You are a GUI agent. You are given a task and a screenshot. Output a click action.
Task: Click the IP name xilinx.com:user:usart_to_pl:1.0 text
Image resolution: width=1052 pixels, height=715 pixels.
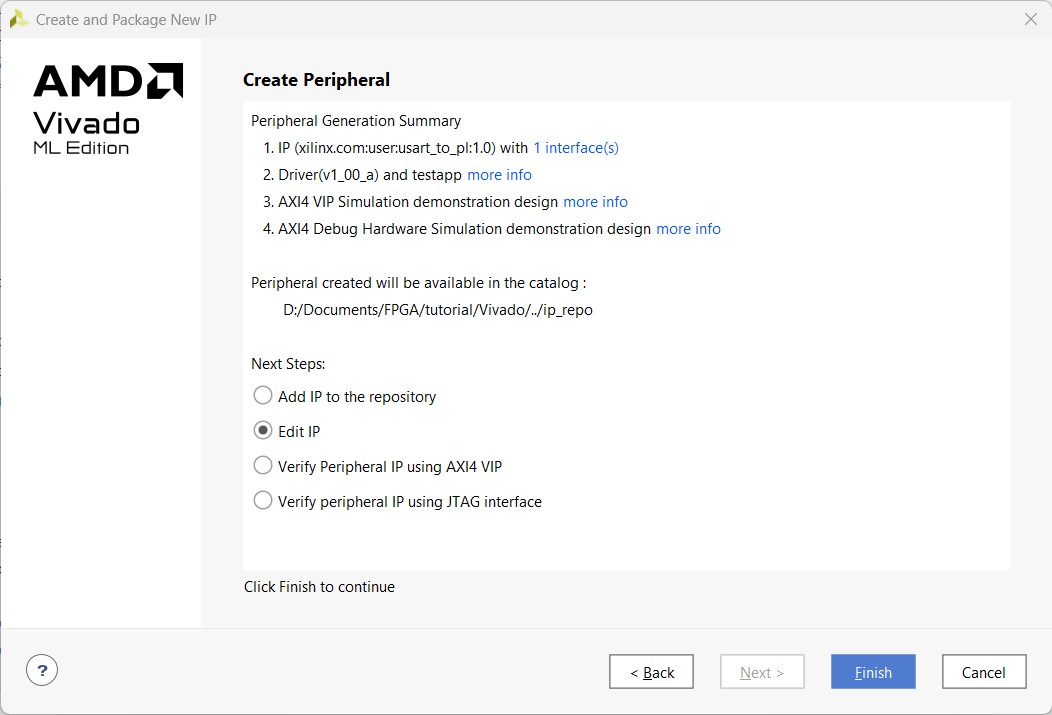coord(394,148)
